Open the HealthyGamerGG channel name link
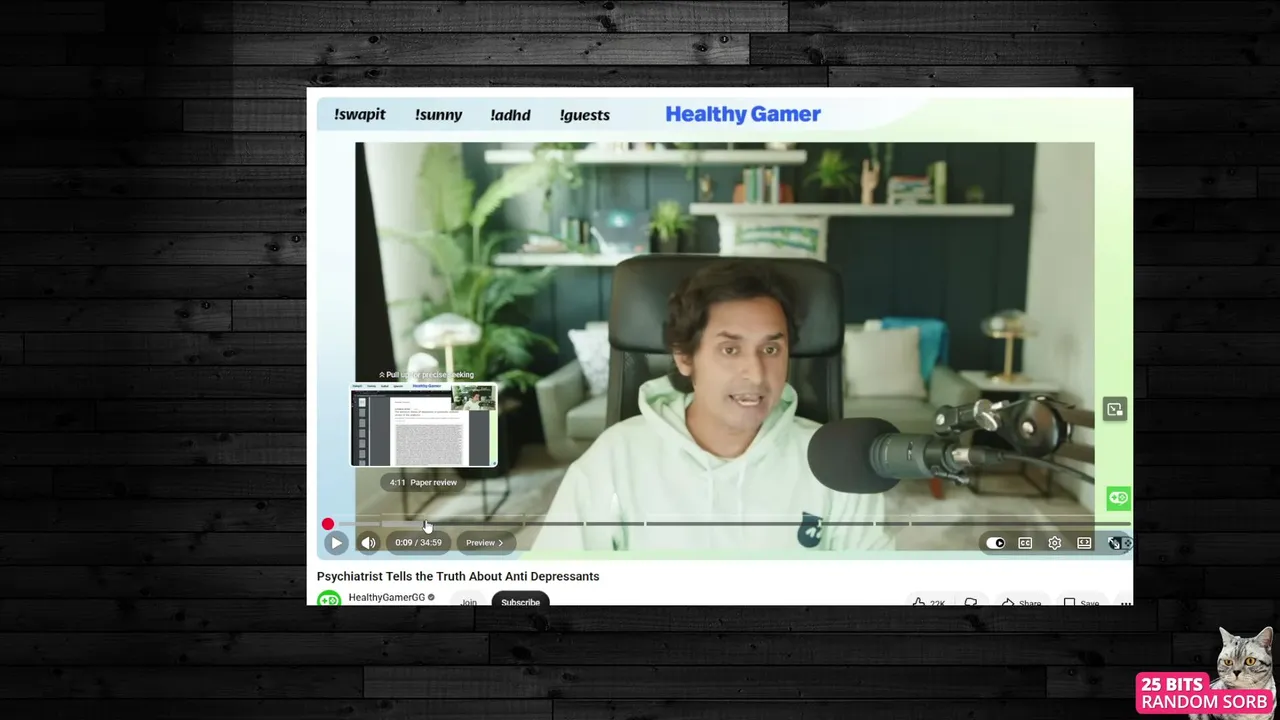1280x720 pixels. pos(386,597)
